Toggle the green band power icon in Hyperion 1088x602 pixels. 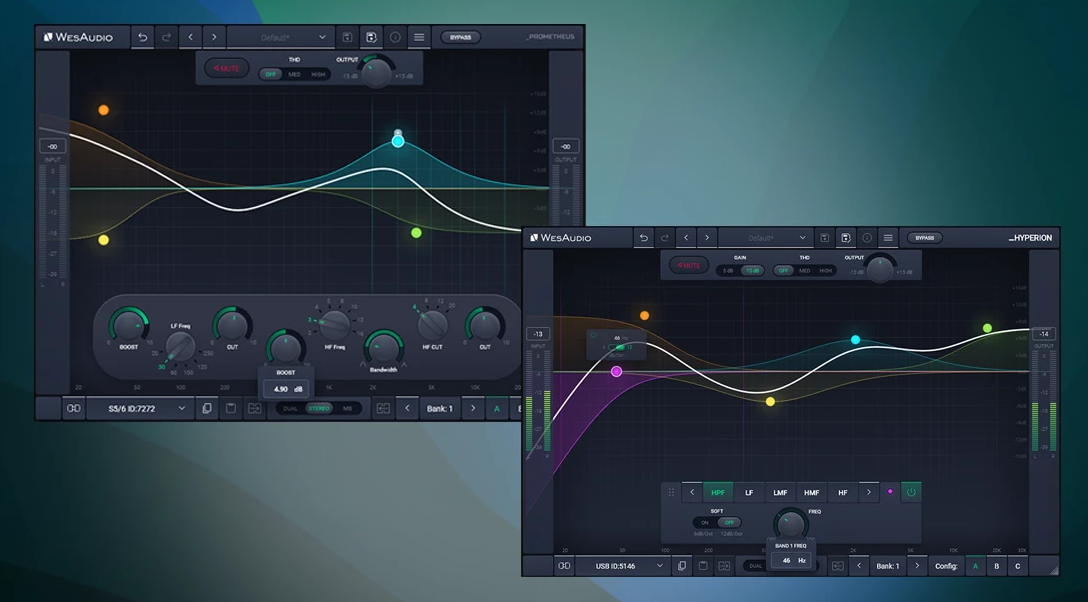[910, 492]
